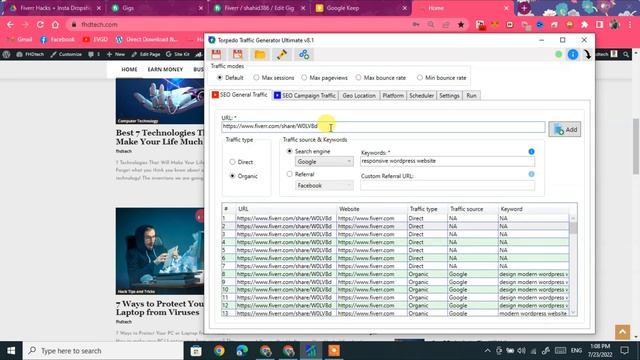Click Chrome back arrow

coord(10,24)
